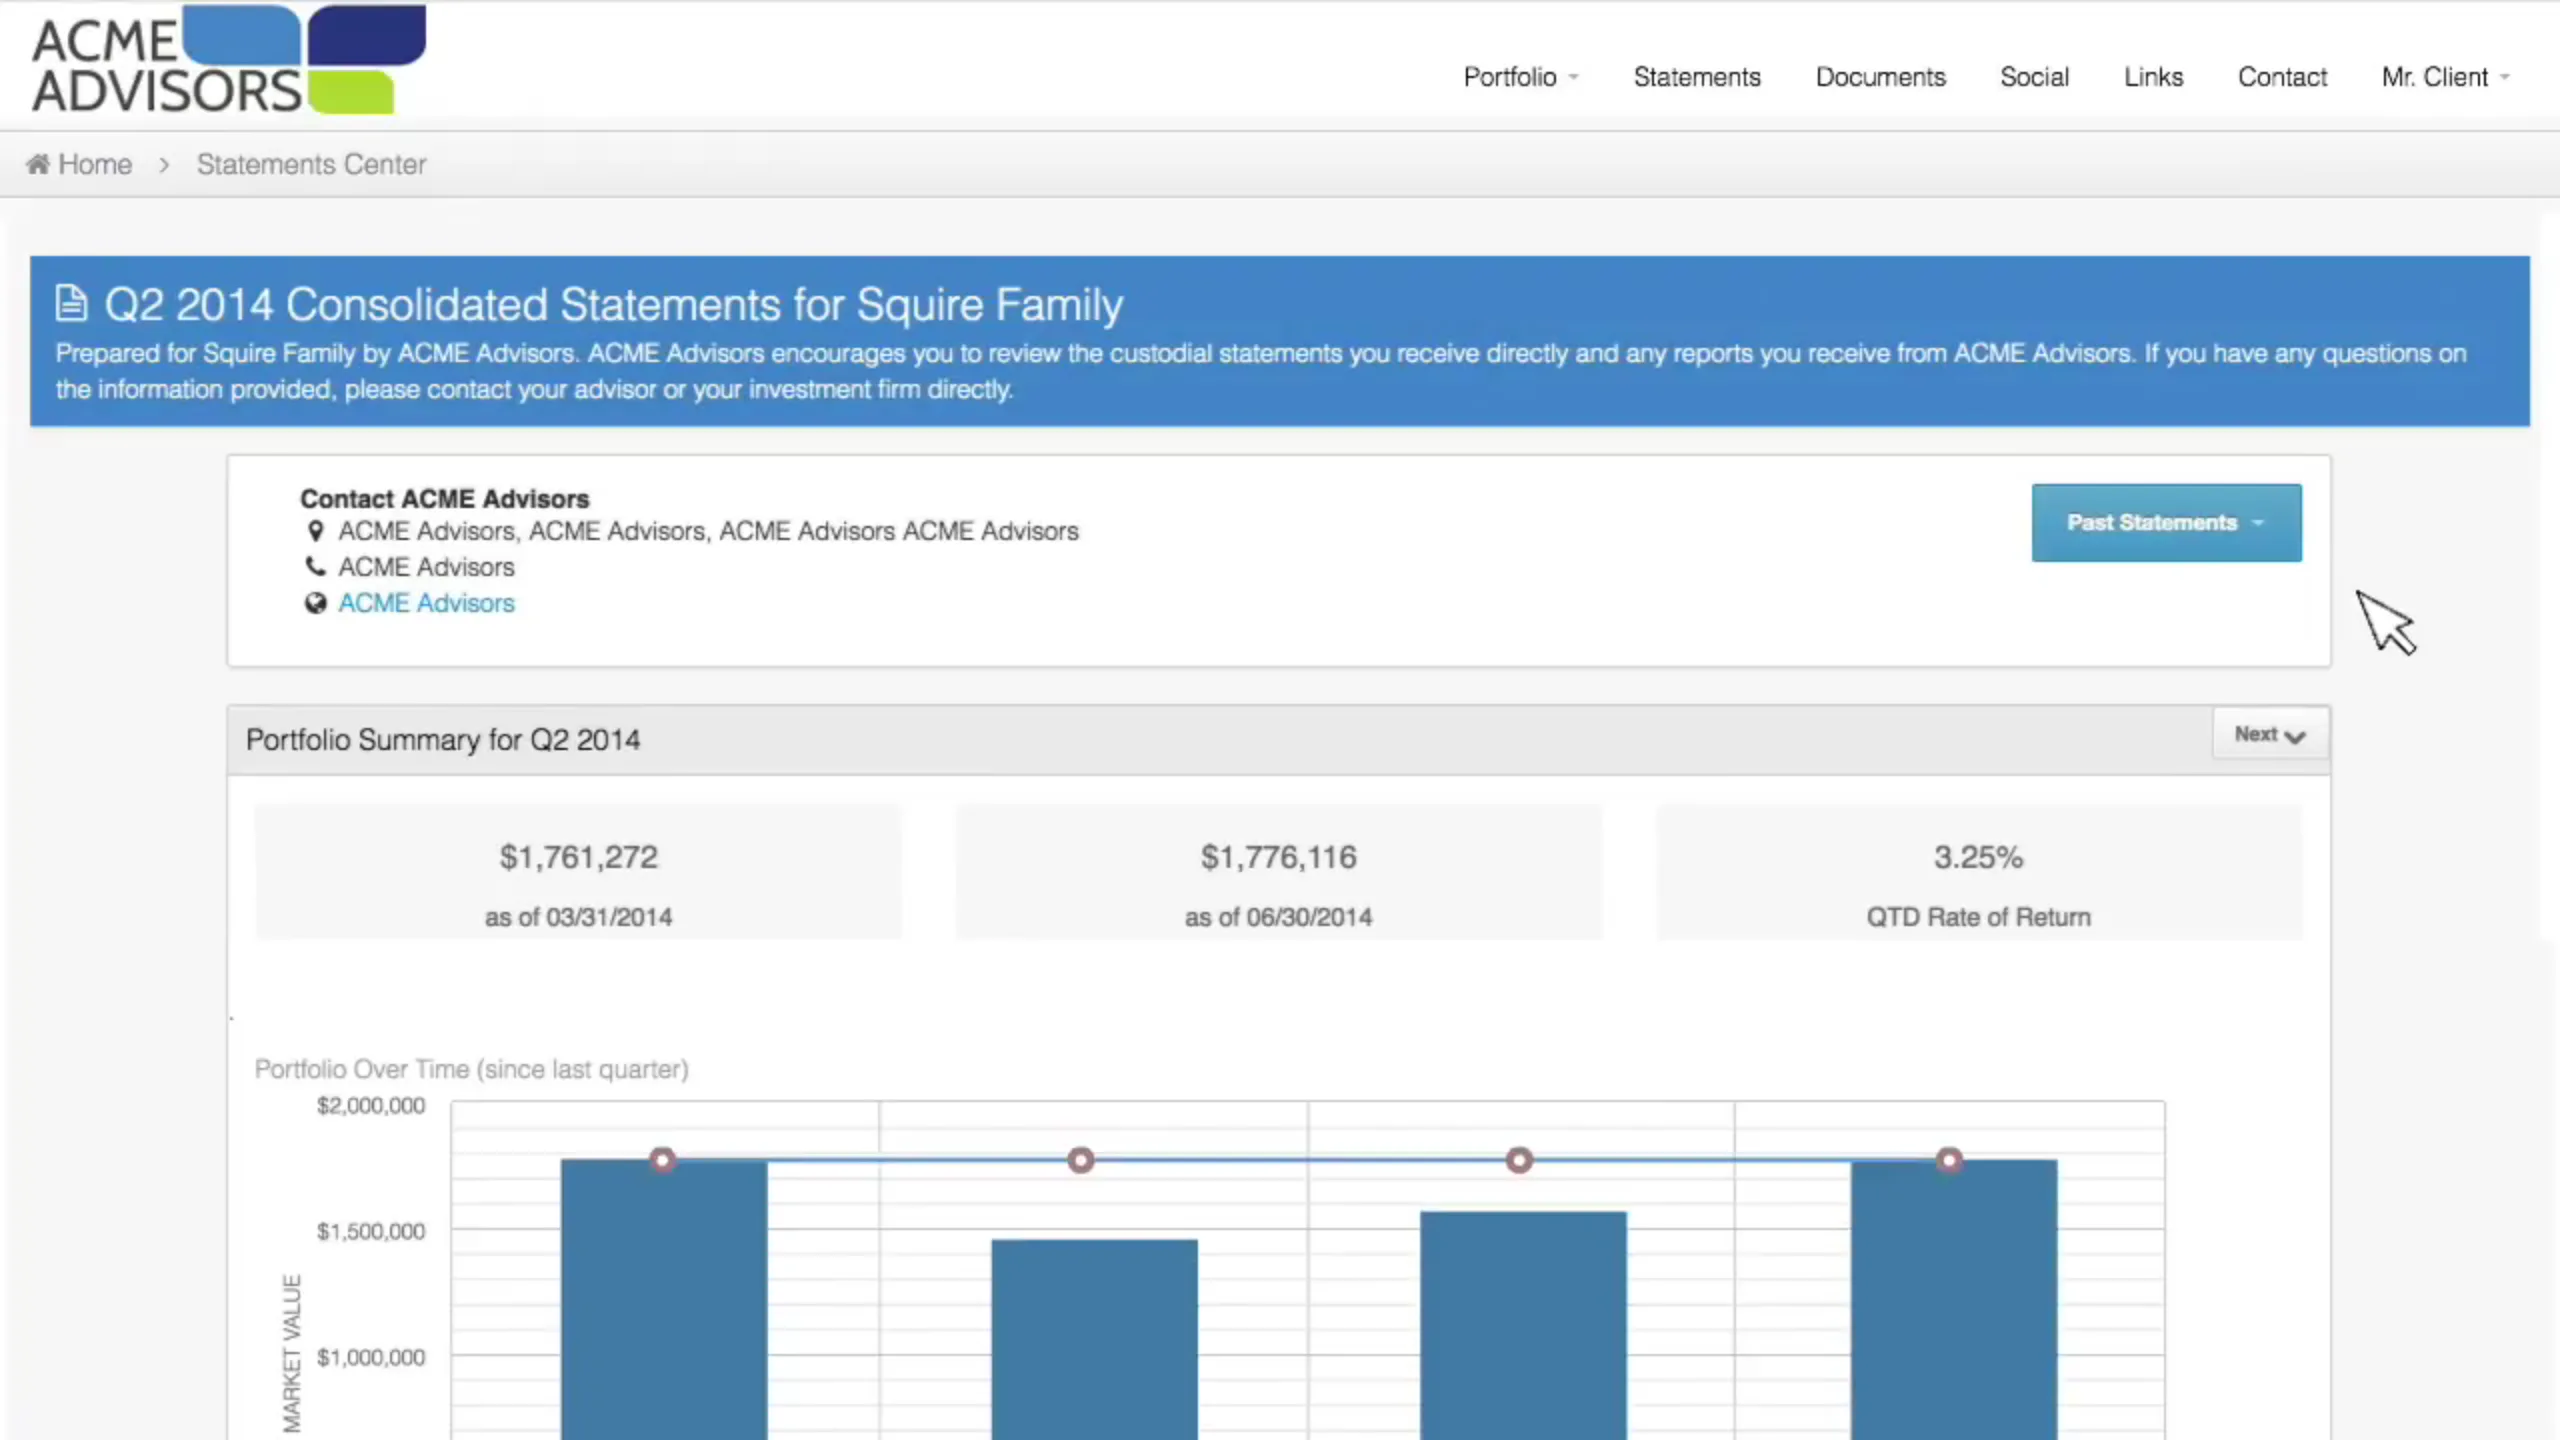This screenshot has height=1440, width=2560.
Task: Click 'Portfolio Over Time (since last quarter)' title
Action: (472, 1069)
